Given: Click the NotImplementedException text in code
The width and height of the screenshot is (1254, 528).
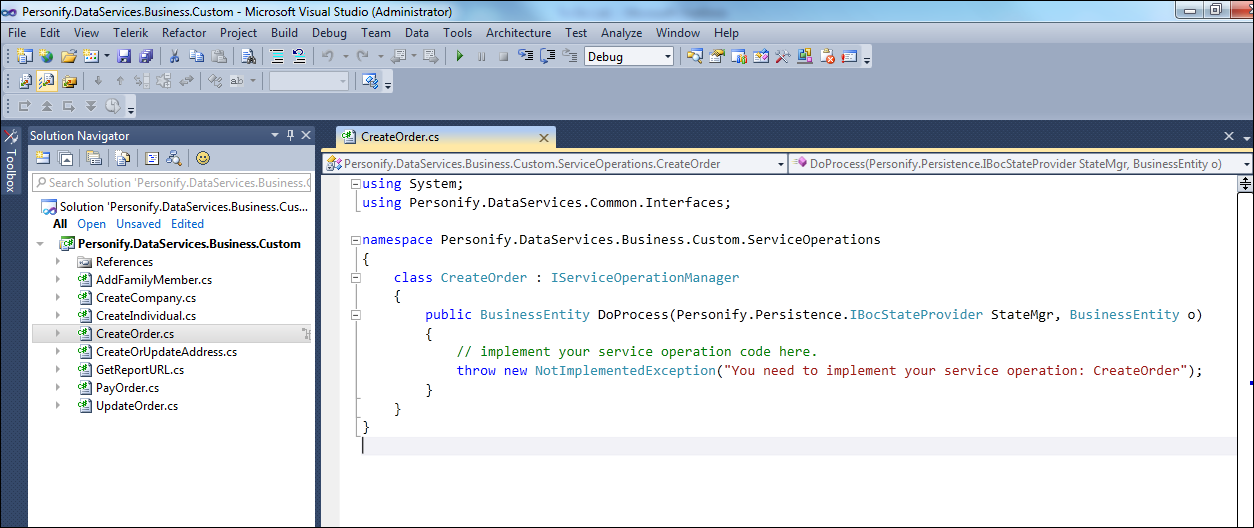Looking at the screenshot, I should point(625,370).
